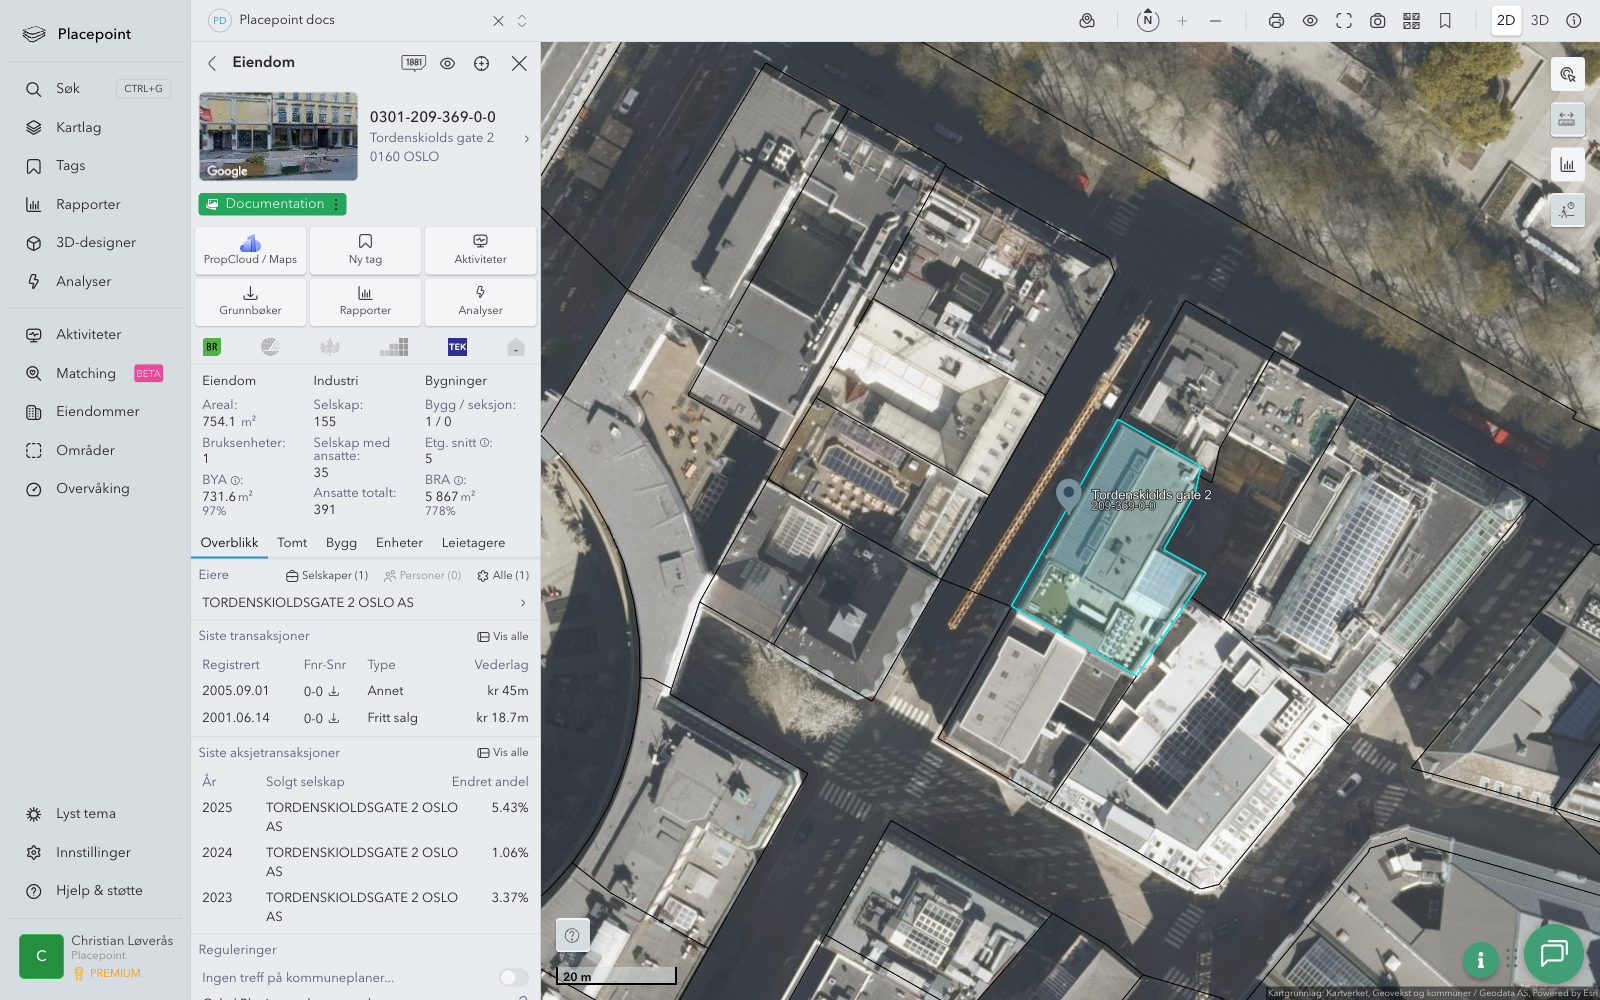The width and height of the screenshot is (1600, 1000).
Task: Select the Bygg tab
Action: [341, 543]
